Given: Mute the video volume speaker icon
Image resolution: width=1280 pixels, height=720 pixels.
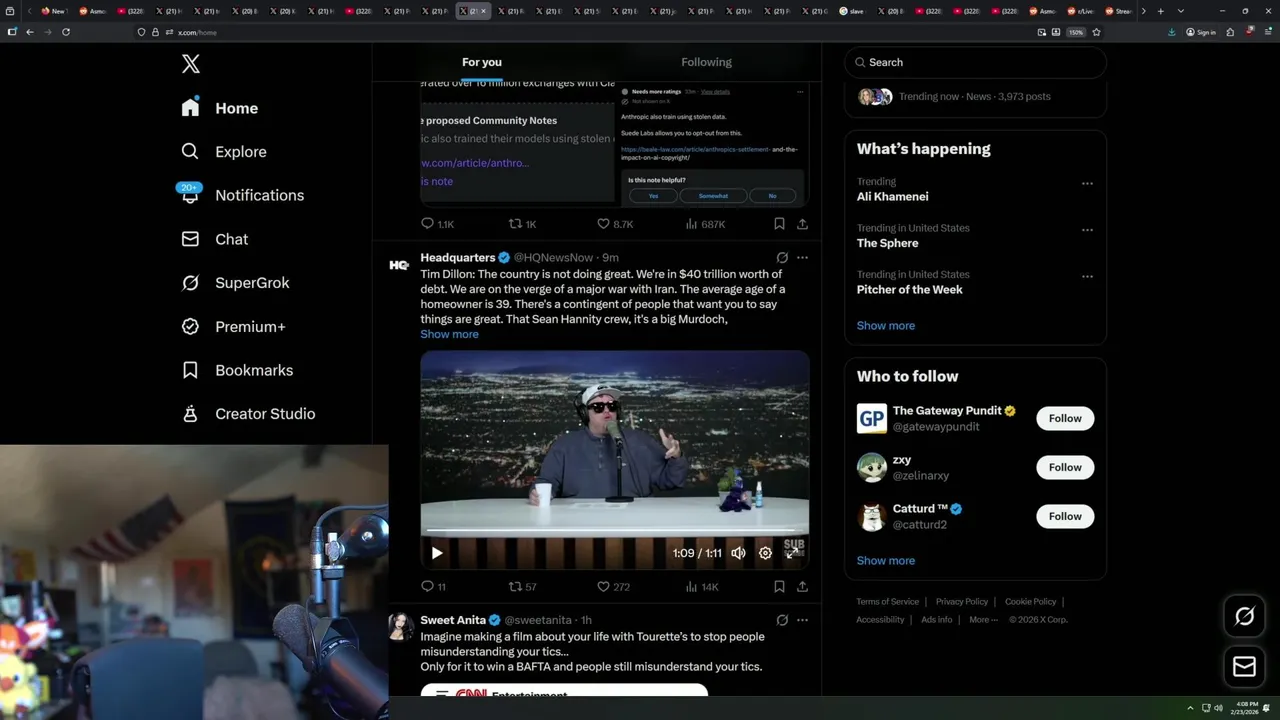Looking at the screenshot, I should tap(738, 553).
